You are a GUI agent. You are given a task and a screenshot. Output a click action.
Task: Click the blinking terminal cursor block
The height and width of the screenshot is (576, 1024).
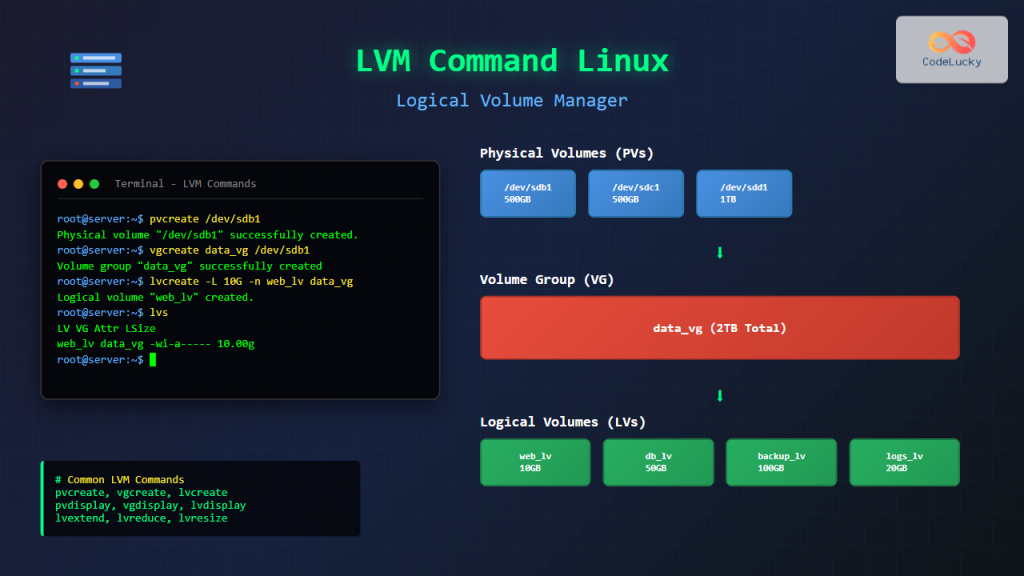click(153, 359)
